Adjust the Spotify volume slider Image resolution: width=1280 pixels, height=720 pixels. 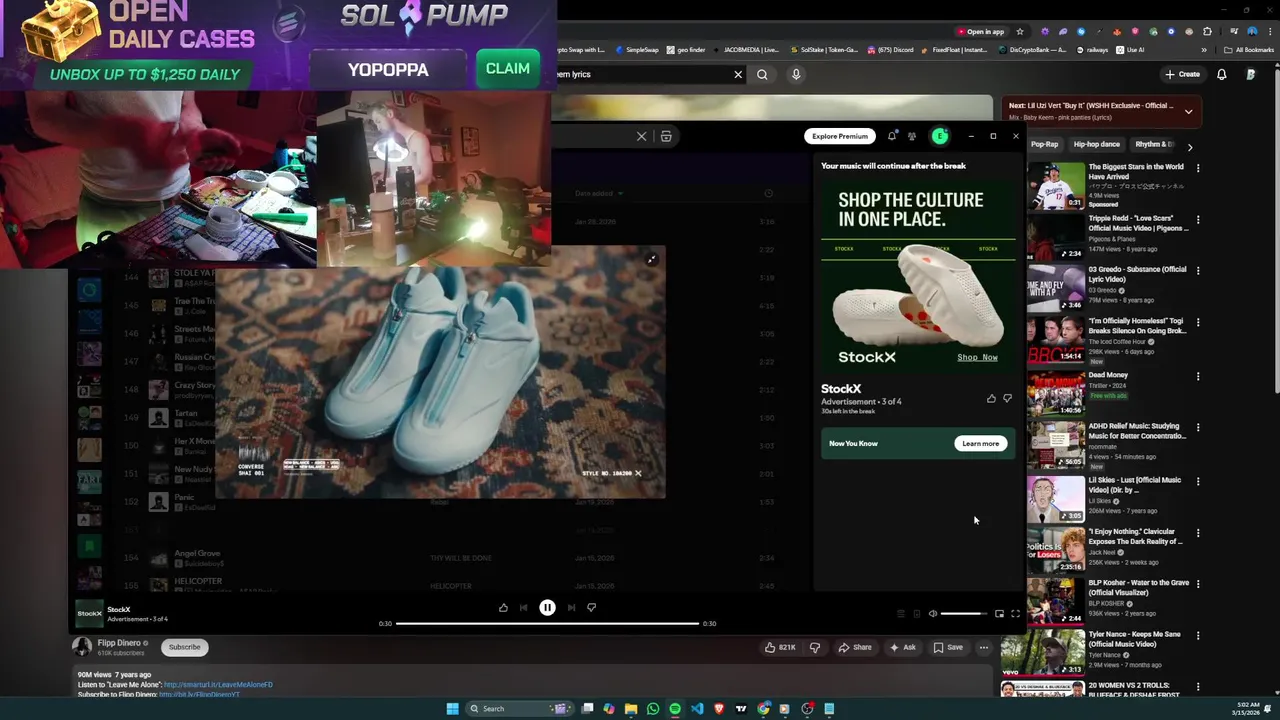pyautogui.click(x=964, y=614)
